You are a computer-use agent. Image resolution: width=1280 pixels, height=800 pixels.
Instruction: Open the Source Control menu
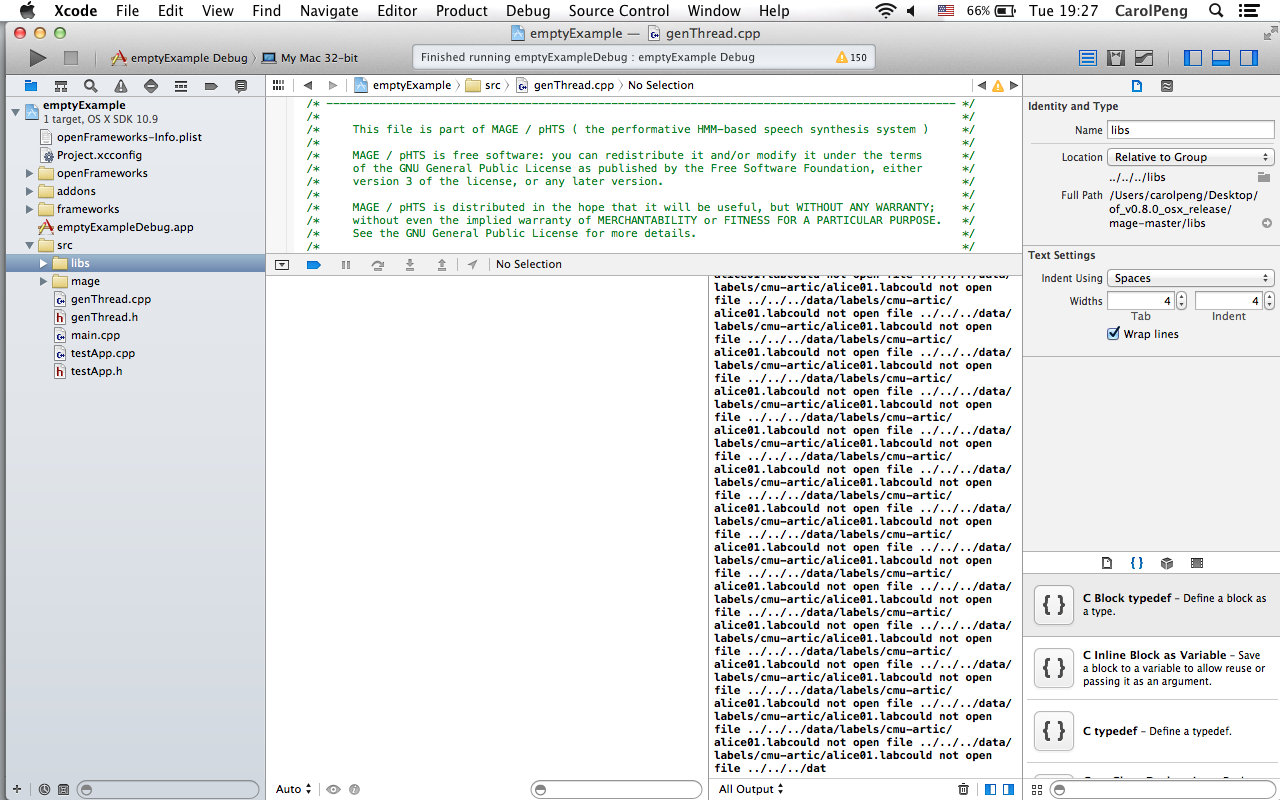[x=619, y=11]
